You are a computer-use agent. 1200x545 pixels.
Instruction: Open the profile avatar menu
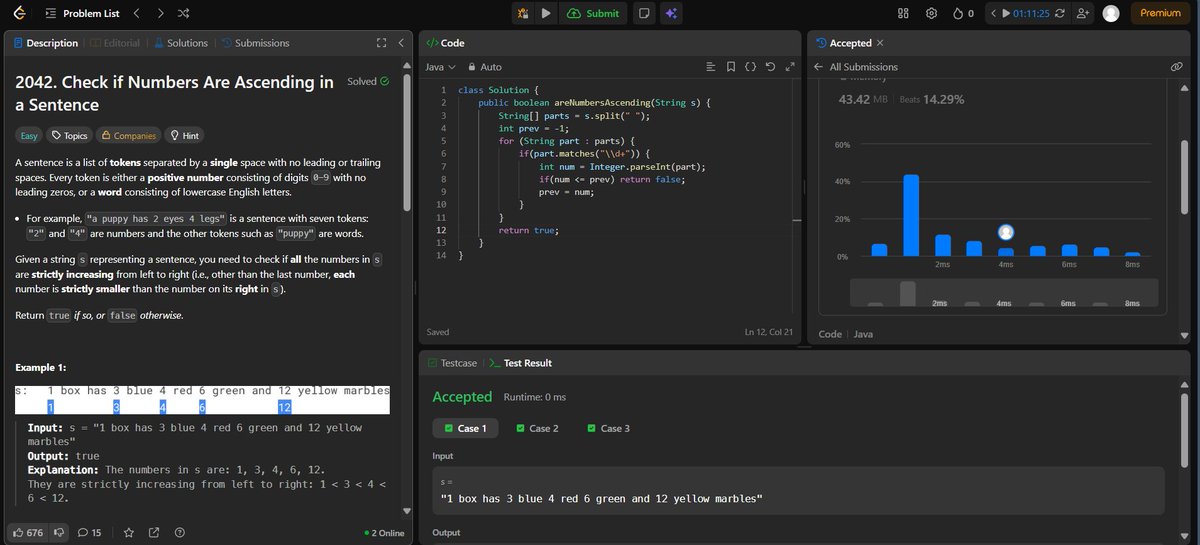pos(1111,13)
